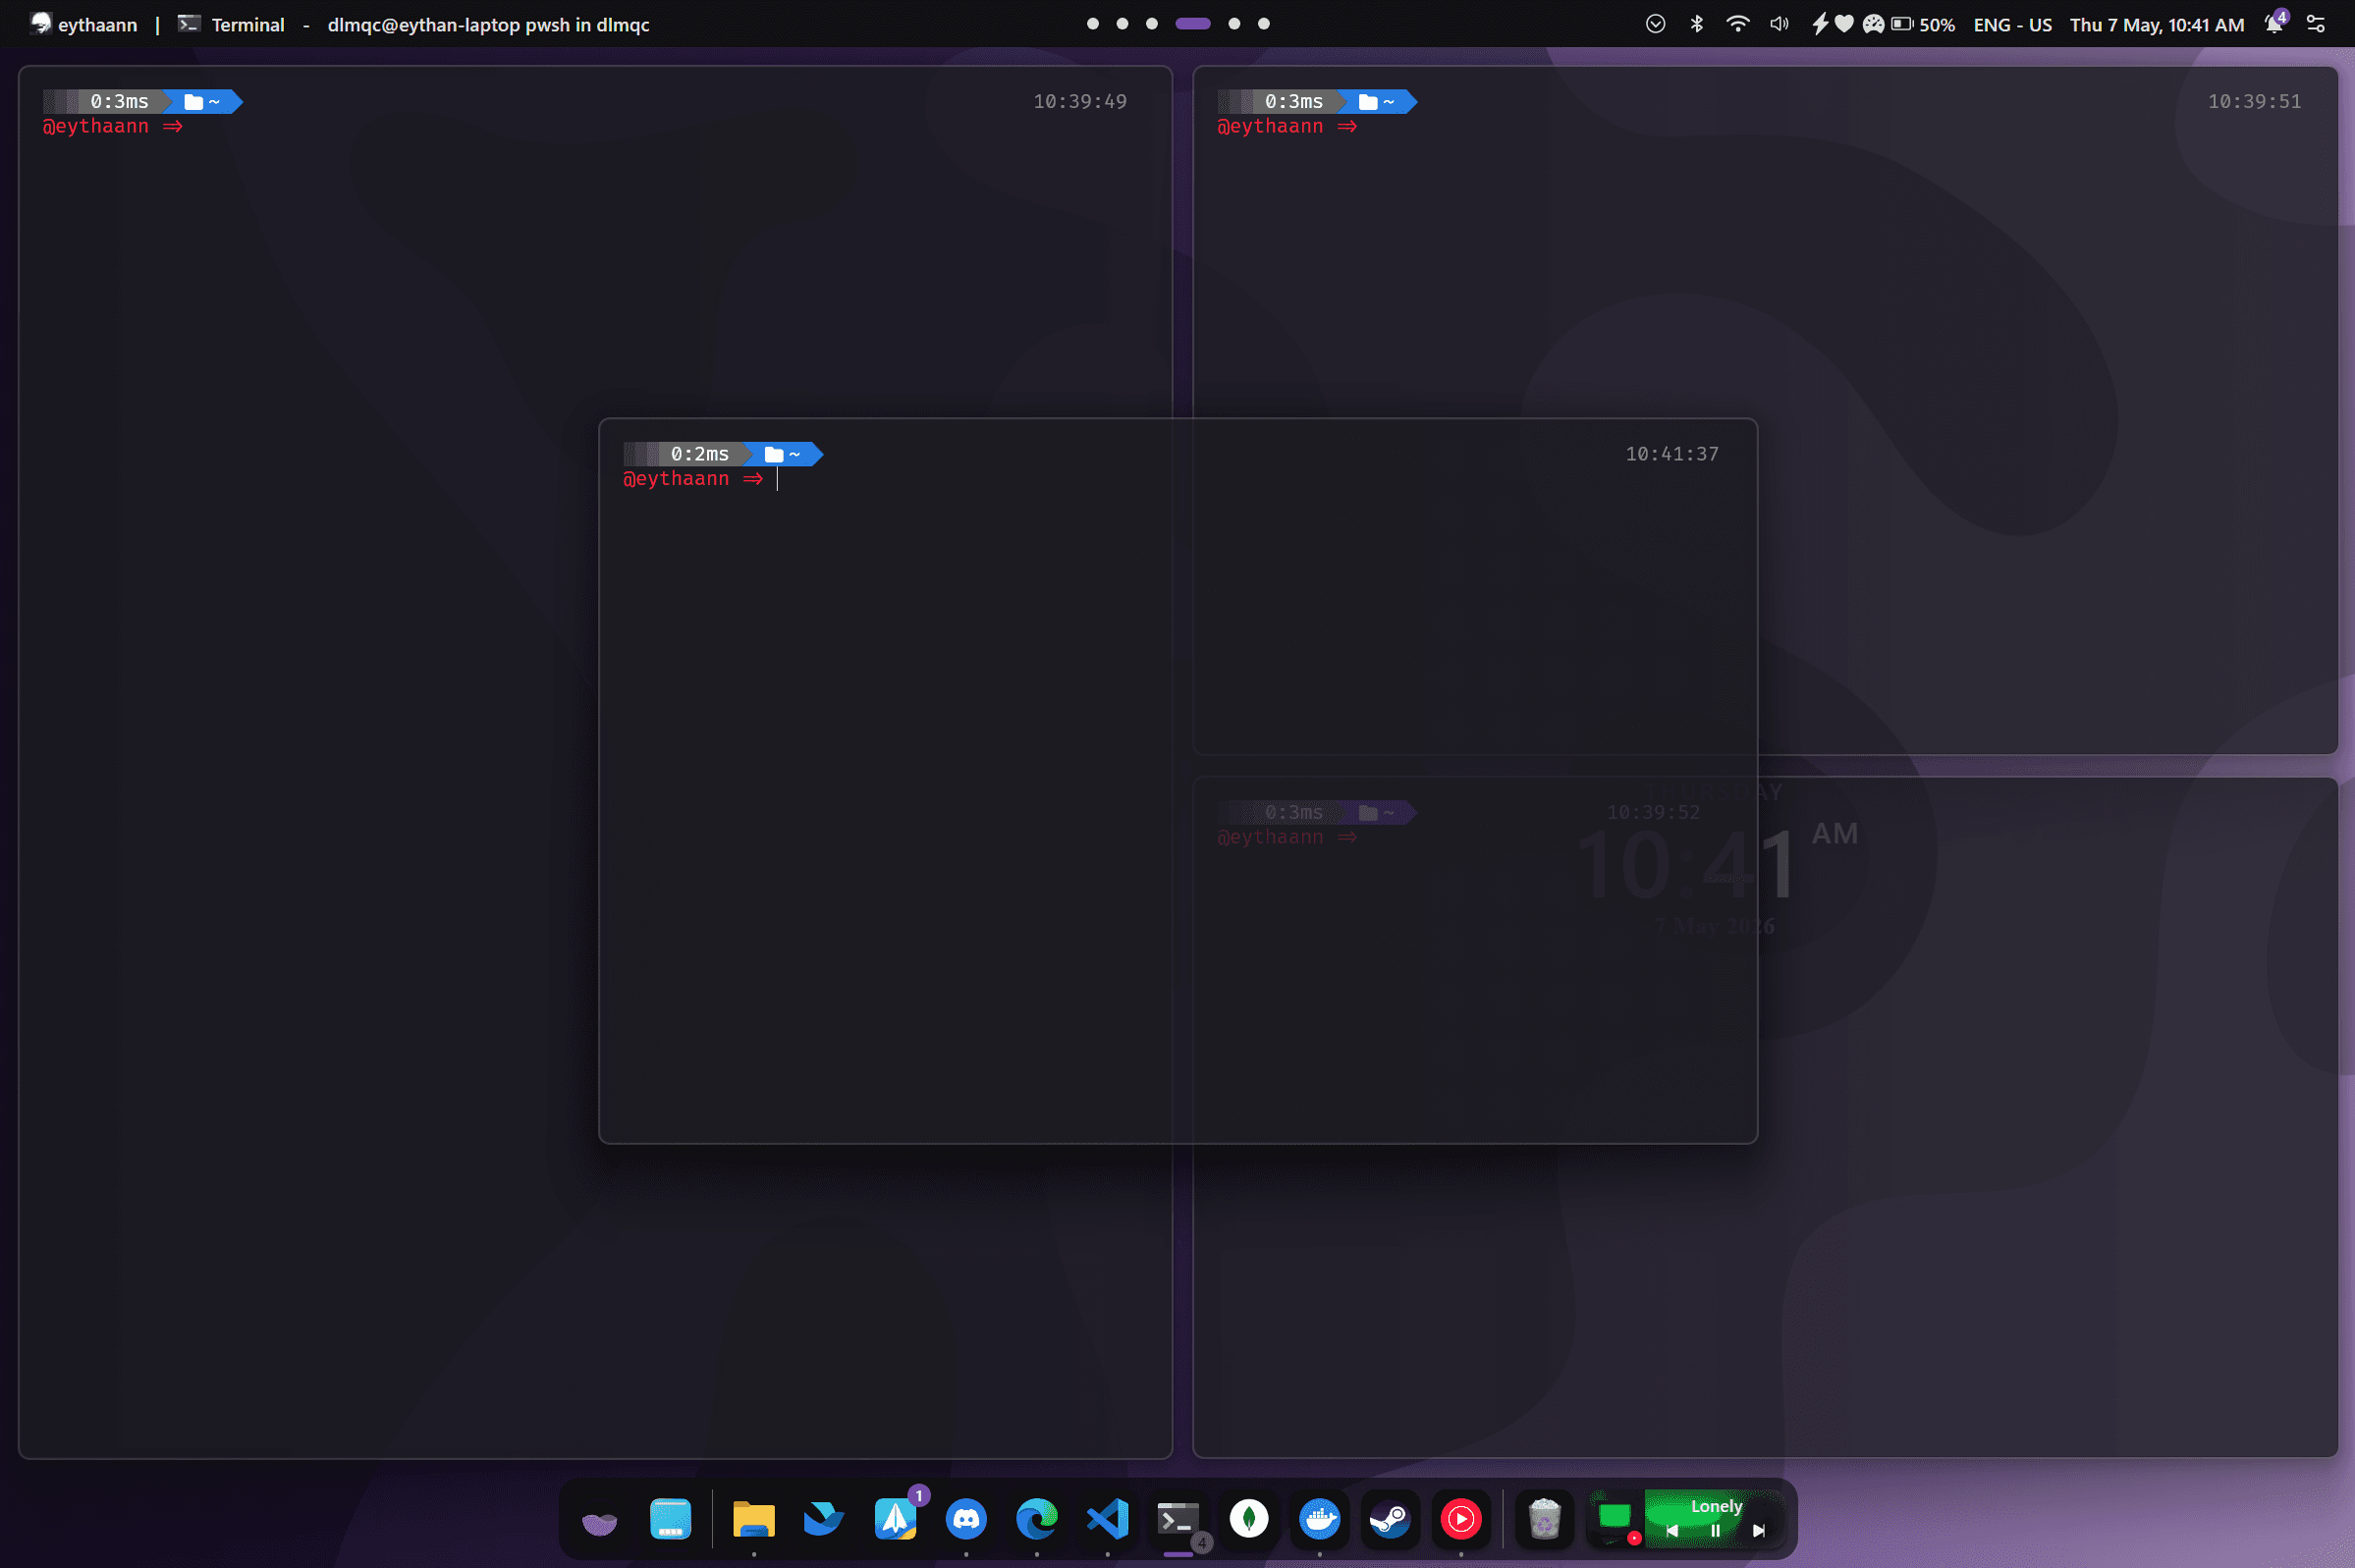This screenshot has width=2355, height=1568.
Task: Open the teal widgets panel icon in dock
Action: 670,1520
